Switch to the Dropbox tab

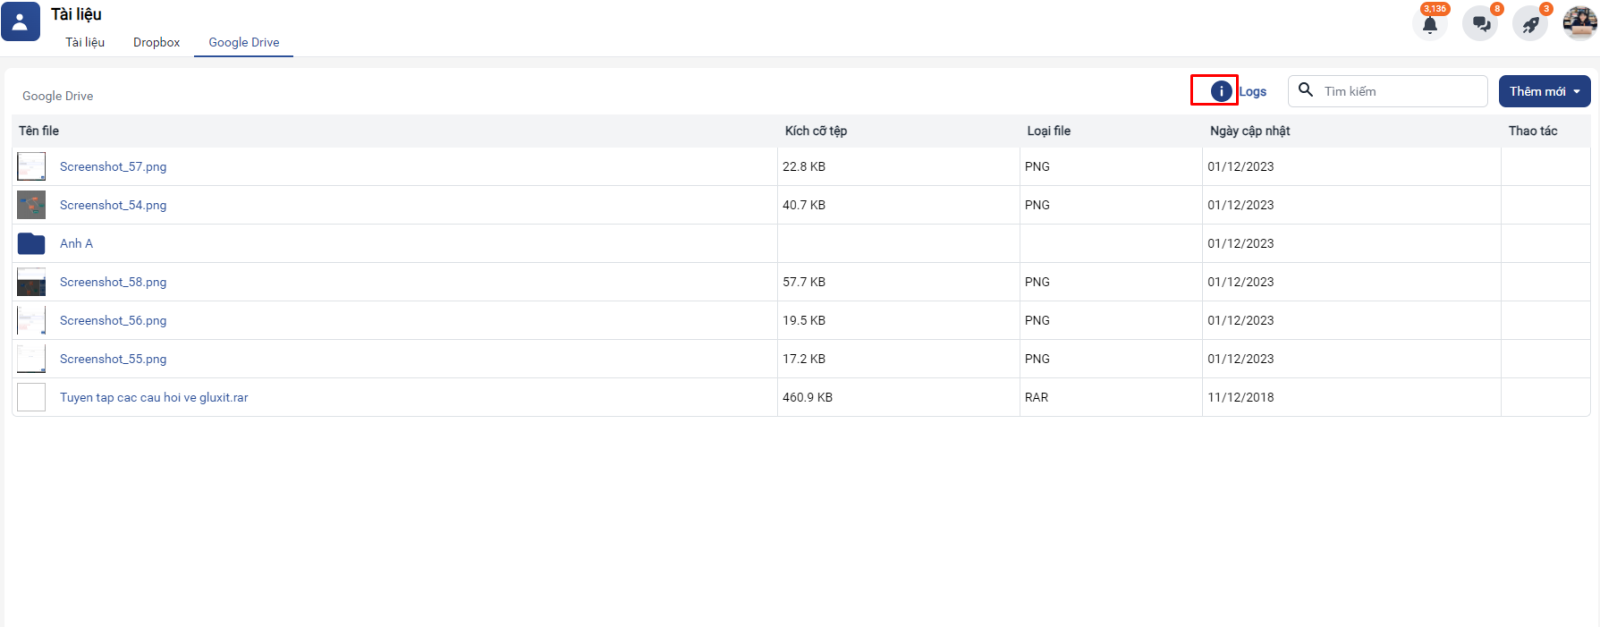coord(156,42)
